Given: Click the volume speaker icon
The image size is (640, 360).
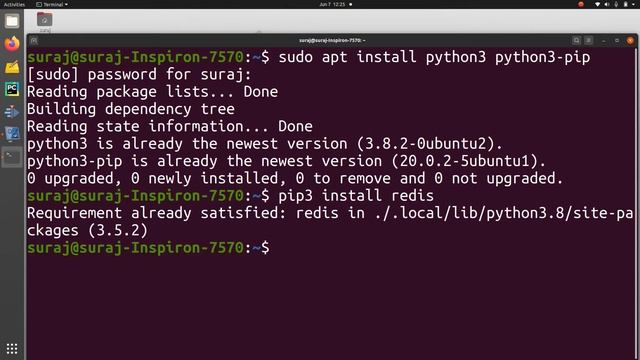Looking at the screenshot, I should (x=607, y=4).
